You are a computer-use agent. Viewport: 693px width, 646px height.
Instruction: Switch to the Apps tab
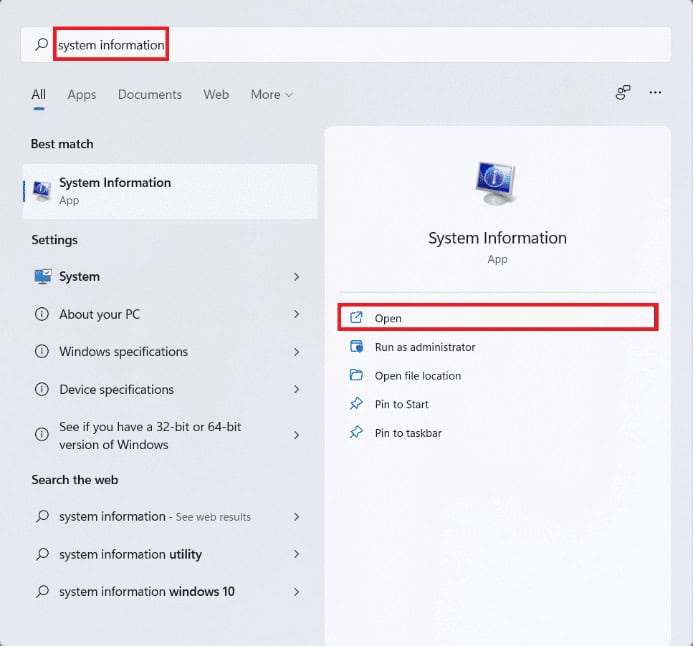(82, 94)
